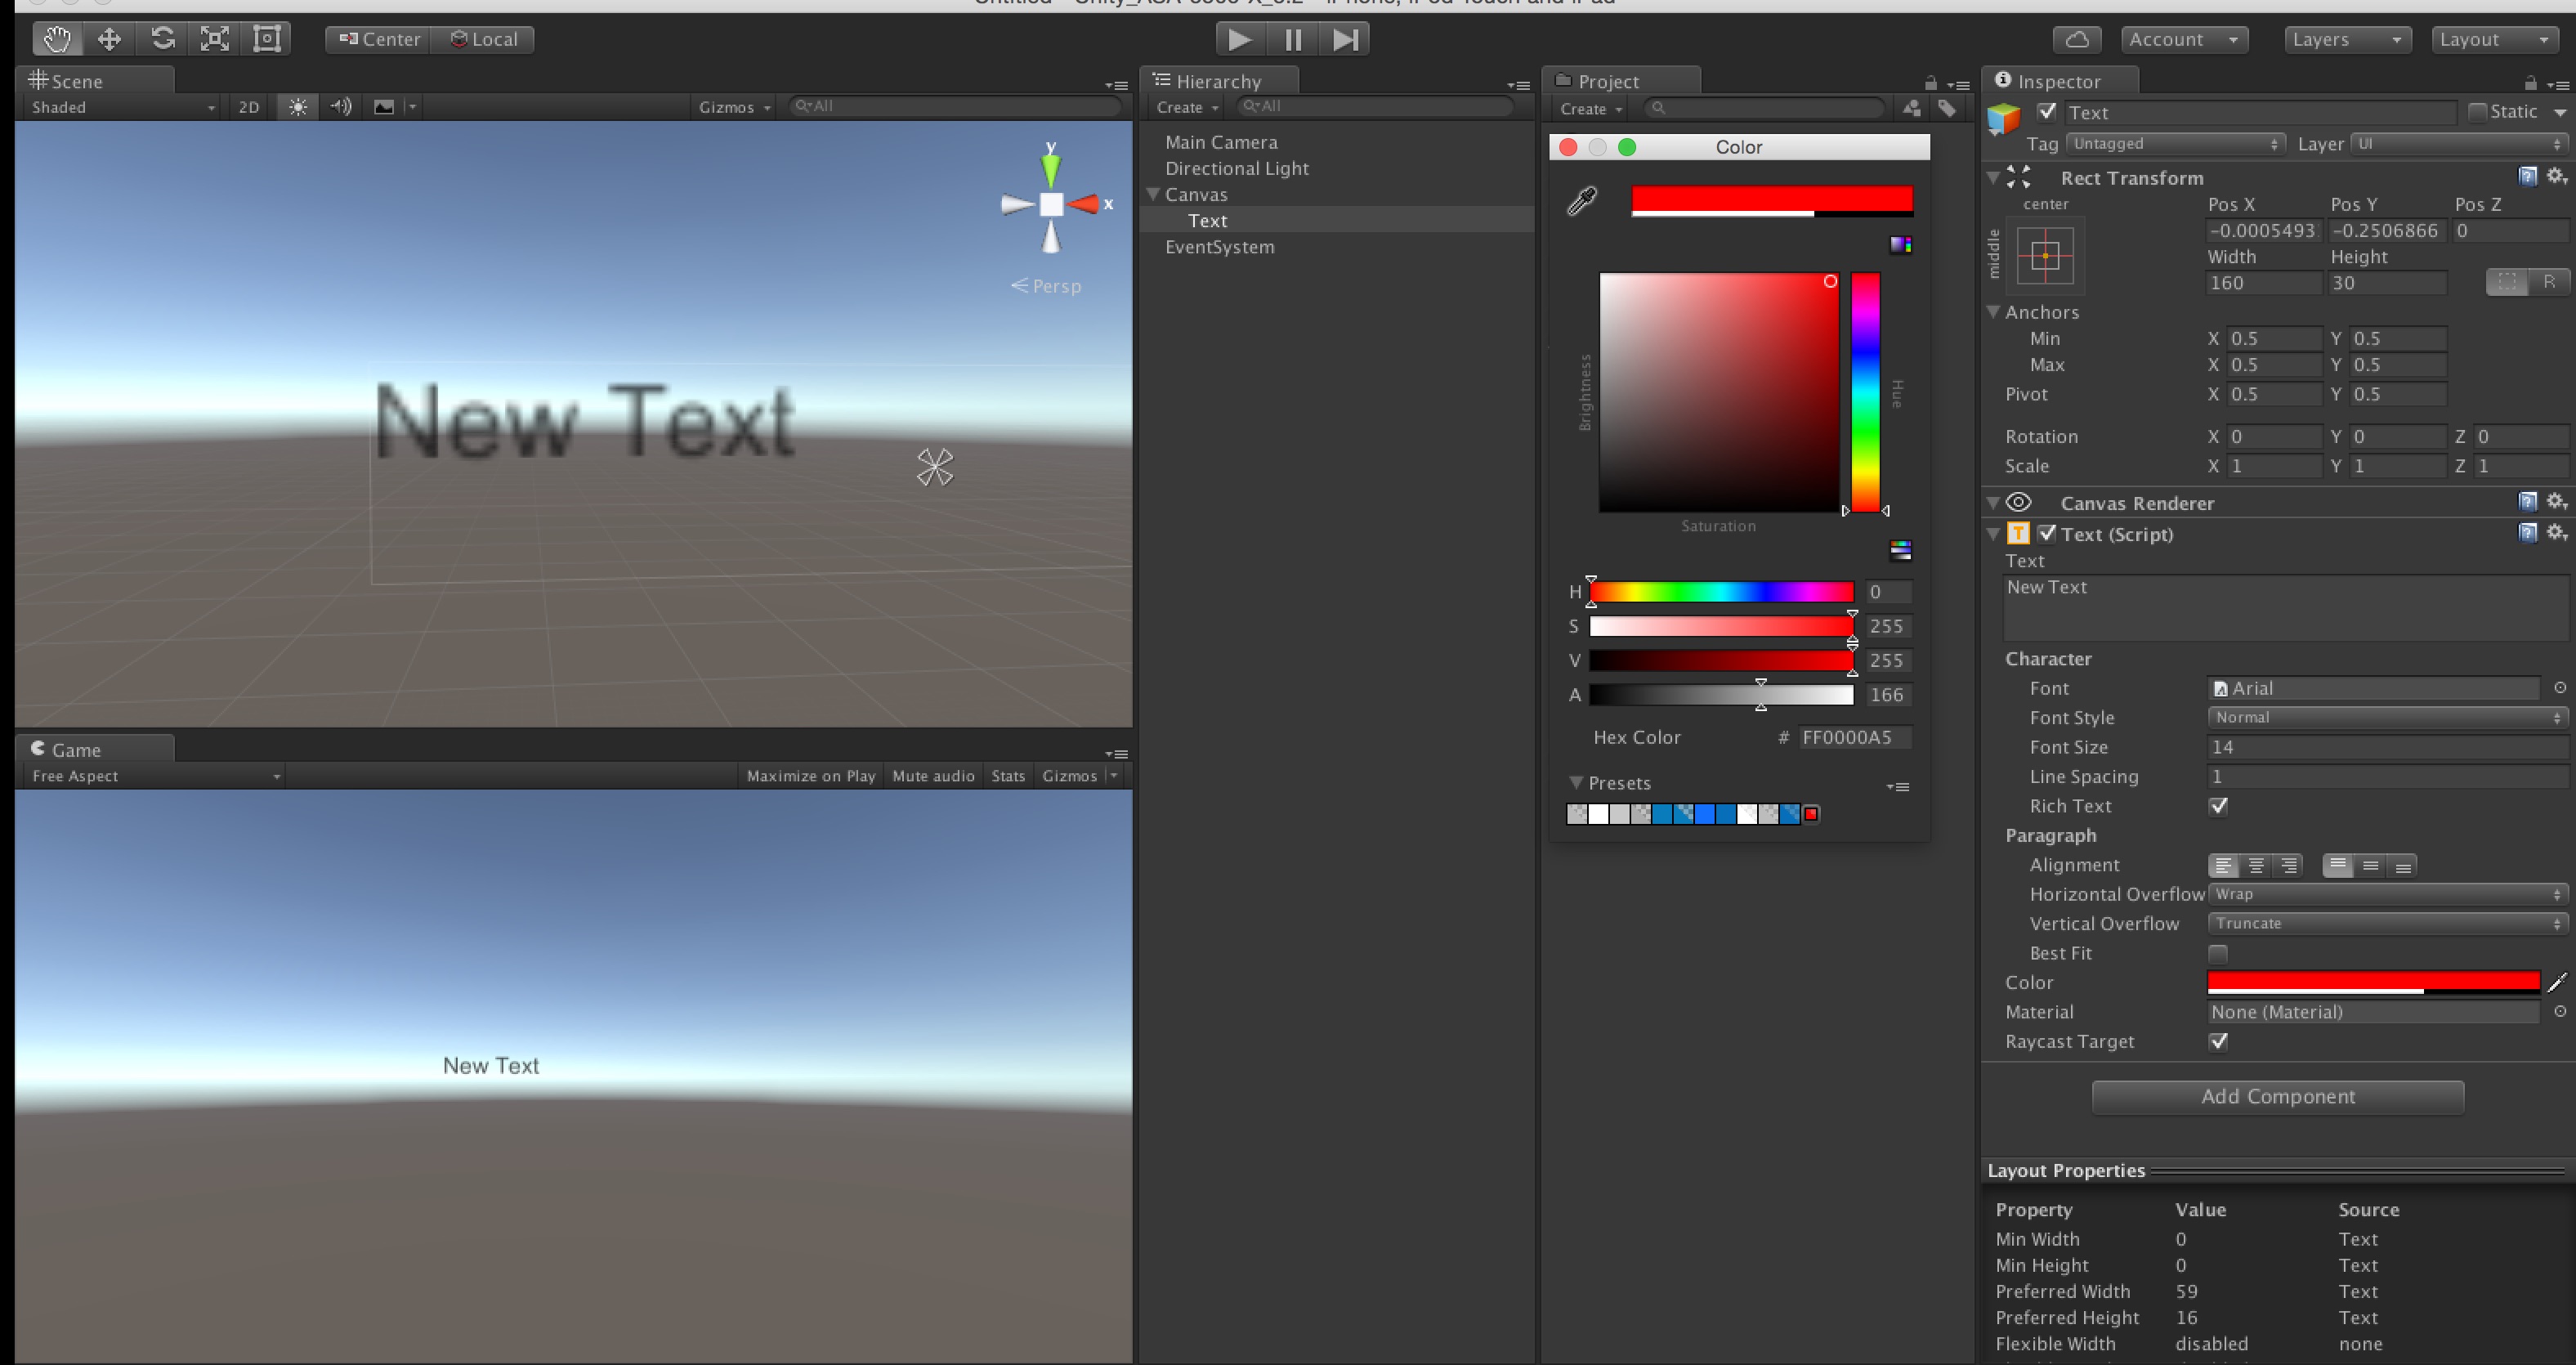Open the Tag Untagged dropdown
The width and height of the screenshot is (2576, 1365).
[x=2176, y=144]
